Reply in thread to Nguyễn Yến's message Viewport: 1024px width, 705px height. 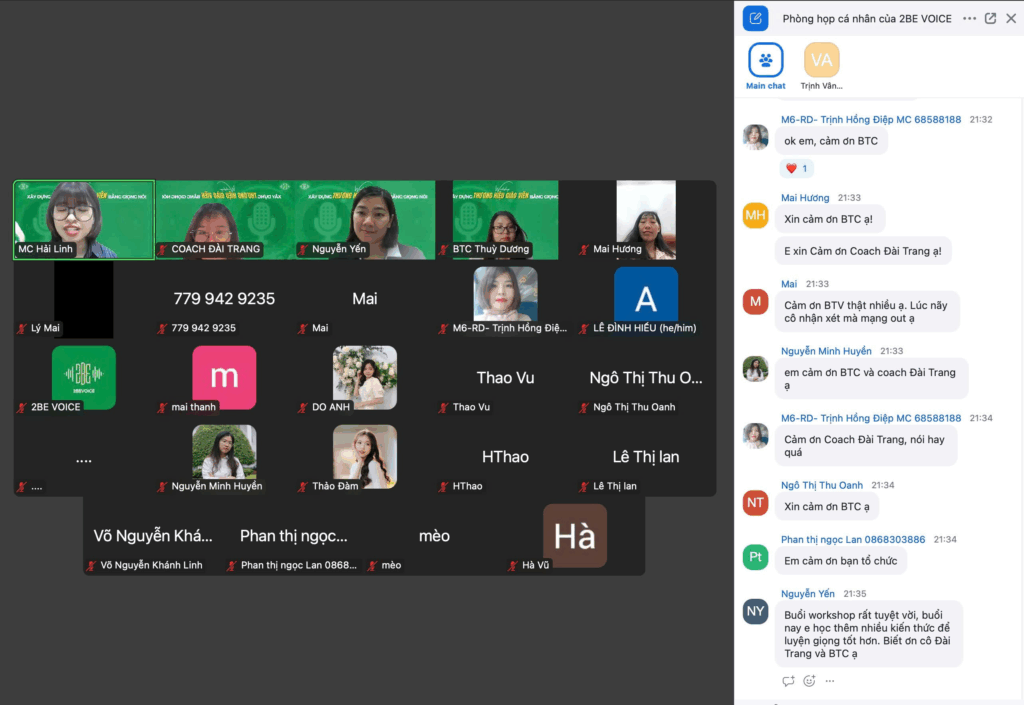(x=788, y=681)
